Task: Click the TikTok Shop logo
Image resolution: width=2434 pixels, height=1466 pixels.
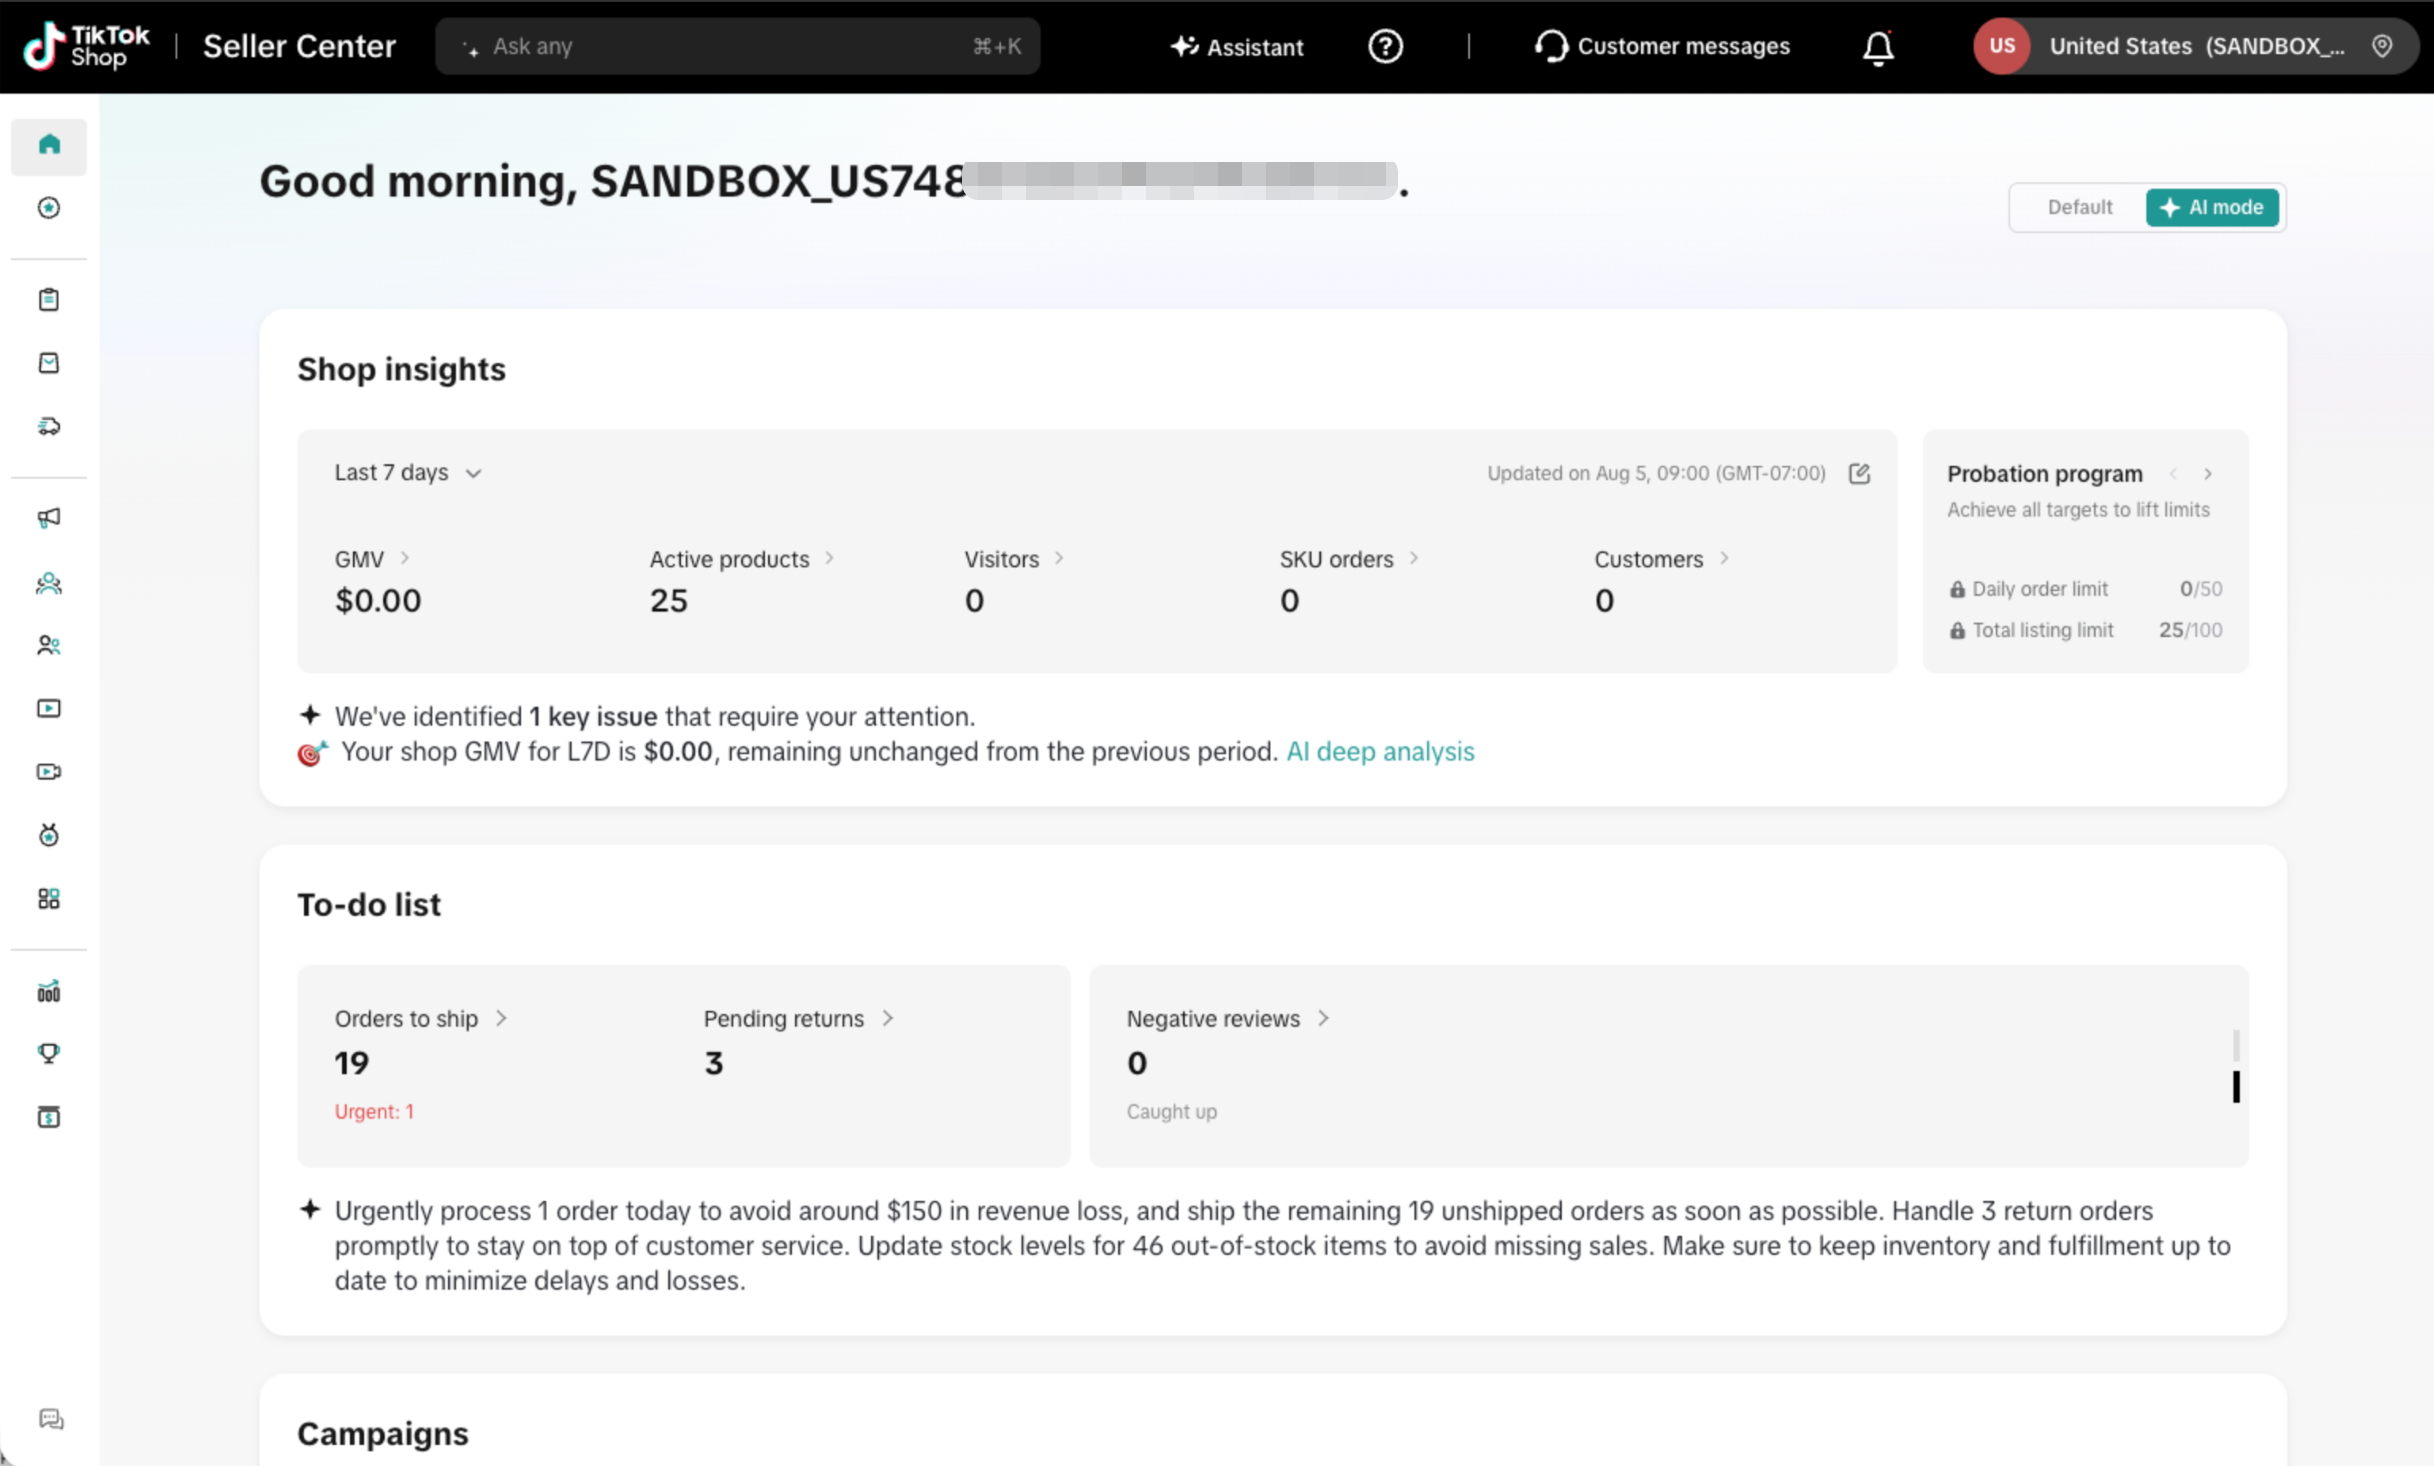Action: [86, 46]
